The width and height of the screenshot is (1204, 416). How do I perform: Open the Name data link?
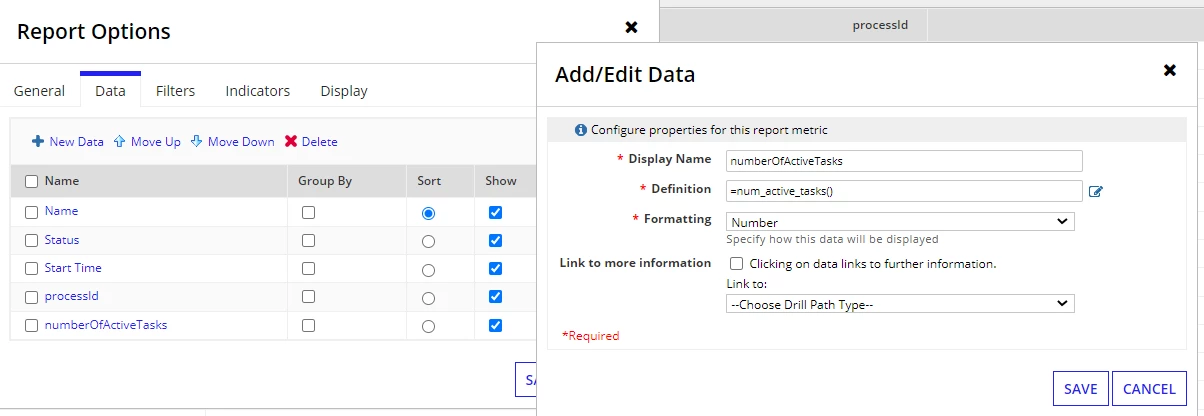[61, 212]
